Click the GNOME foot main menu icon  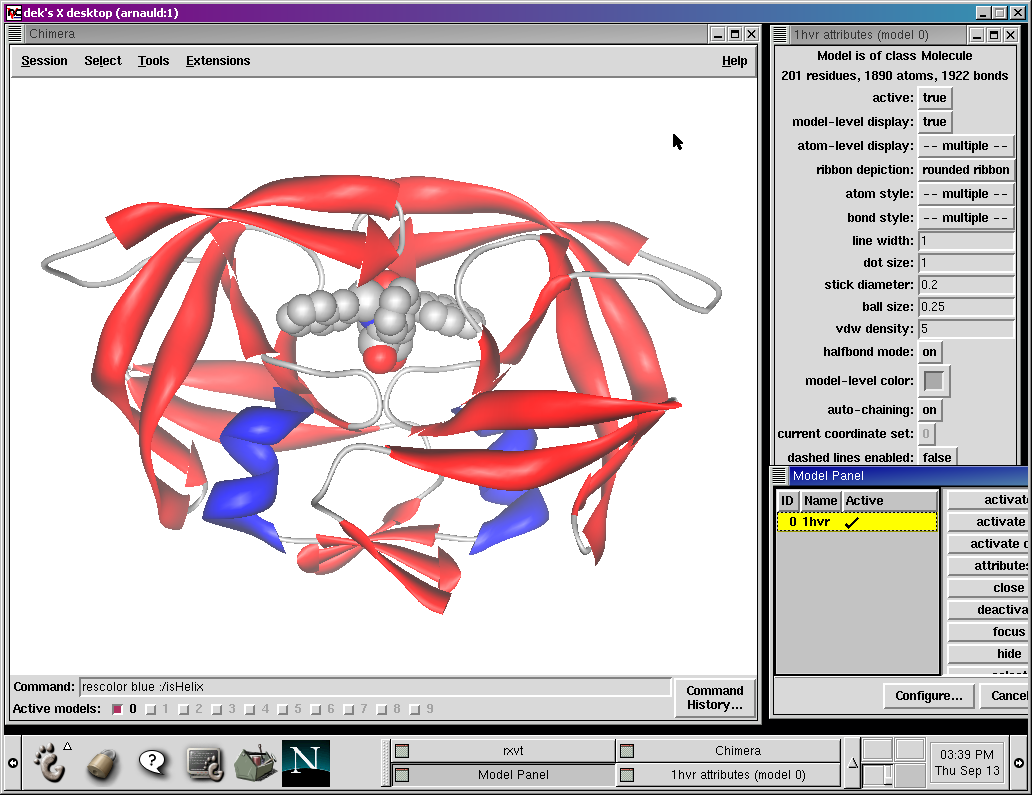pos(50,763)
